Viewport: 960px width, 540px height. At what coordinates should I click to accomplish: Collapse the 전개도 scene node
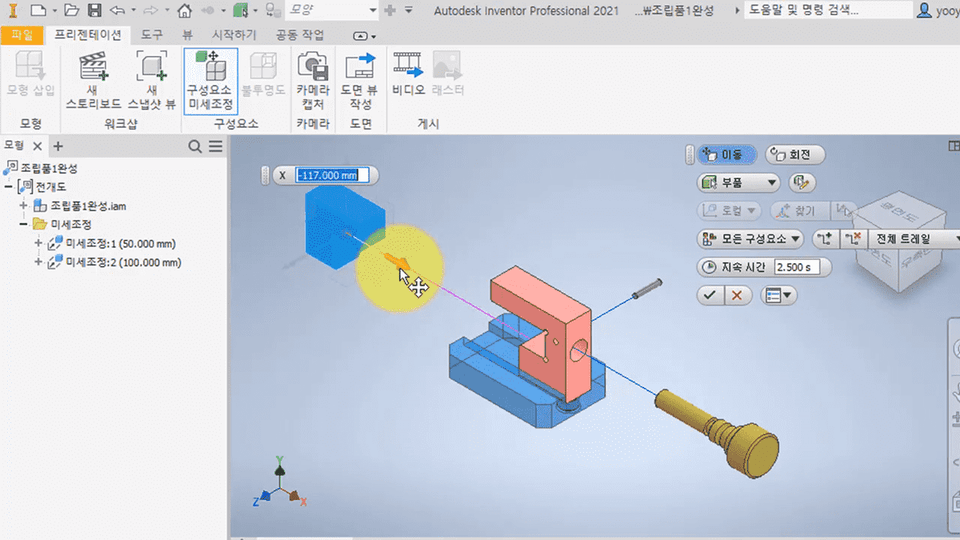[x=9, y=187]
